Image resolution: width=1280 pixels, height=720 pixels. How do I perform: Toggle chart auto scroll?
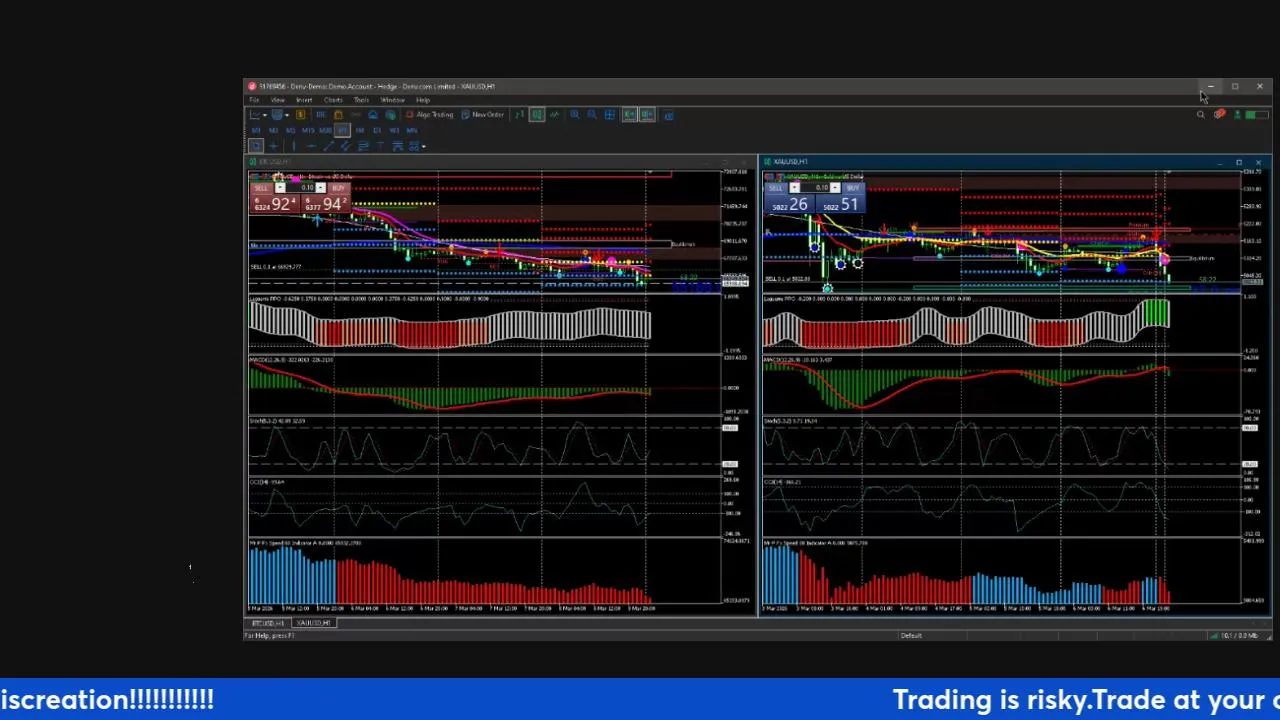coord(629,115)
